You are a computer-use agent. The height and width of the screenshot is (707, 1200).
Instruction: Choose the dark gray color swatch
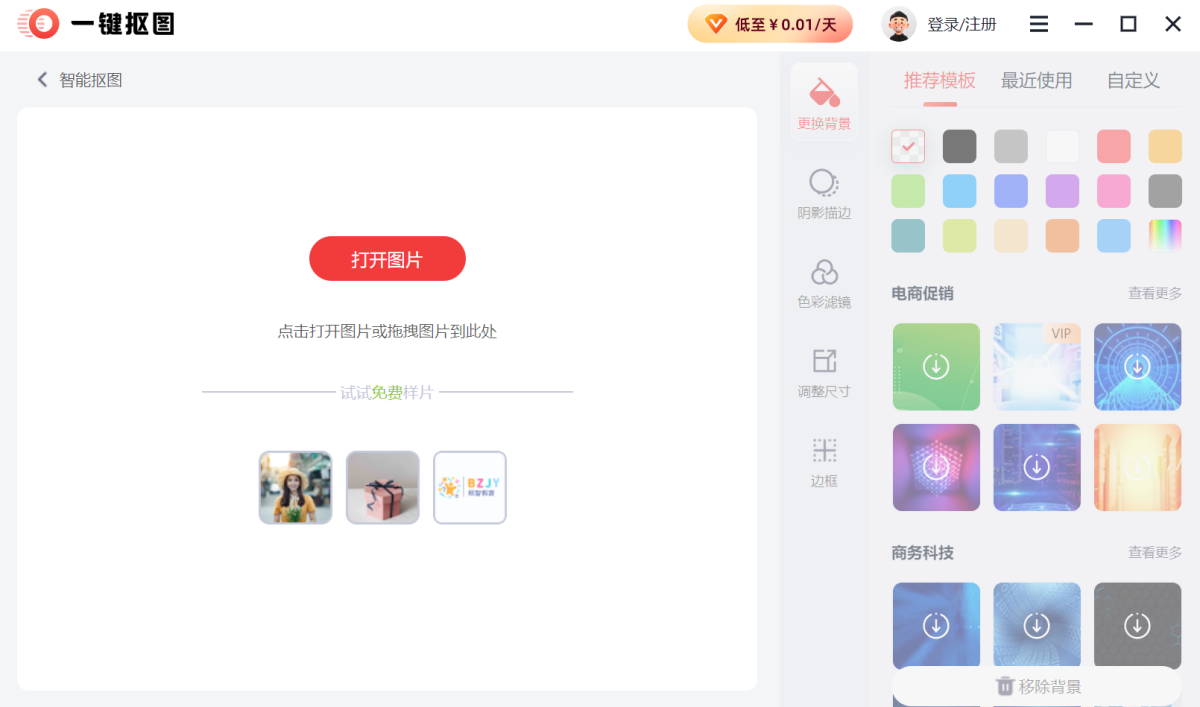pyautogui.click(x=959, y=146)
